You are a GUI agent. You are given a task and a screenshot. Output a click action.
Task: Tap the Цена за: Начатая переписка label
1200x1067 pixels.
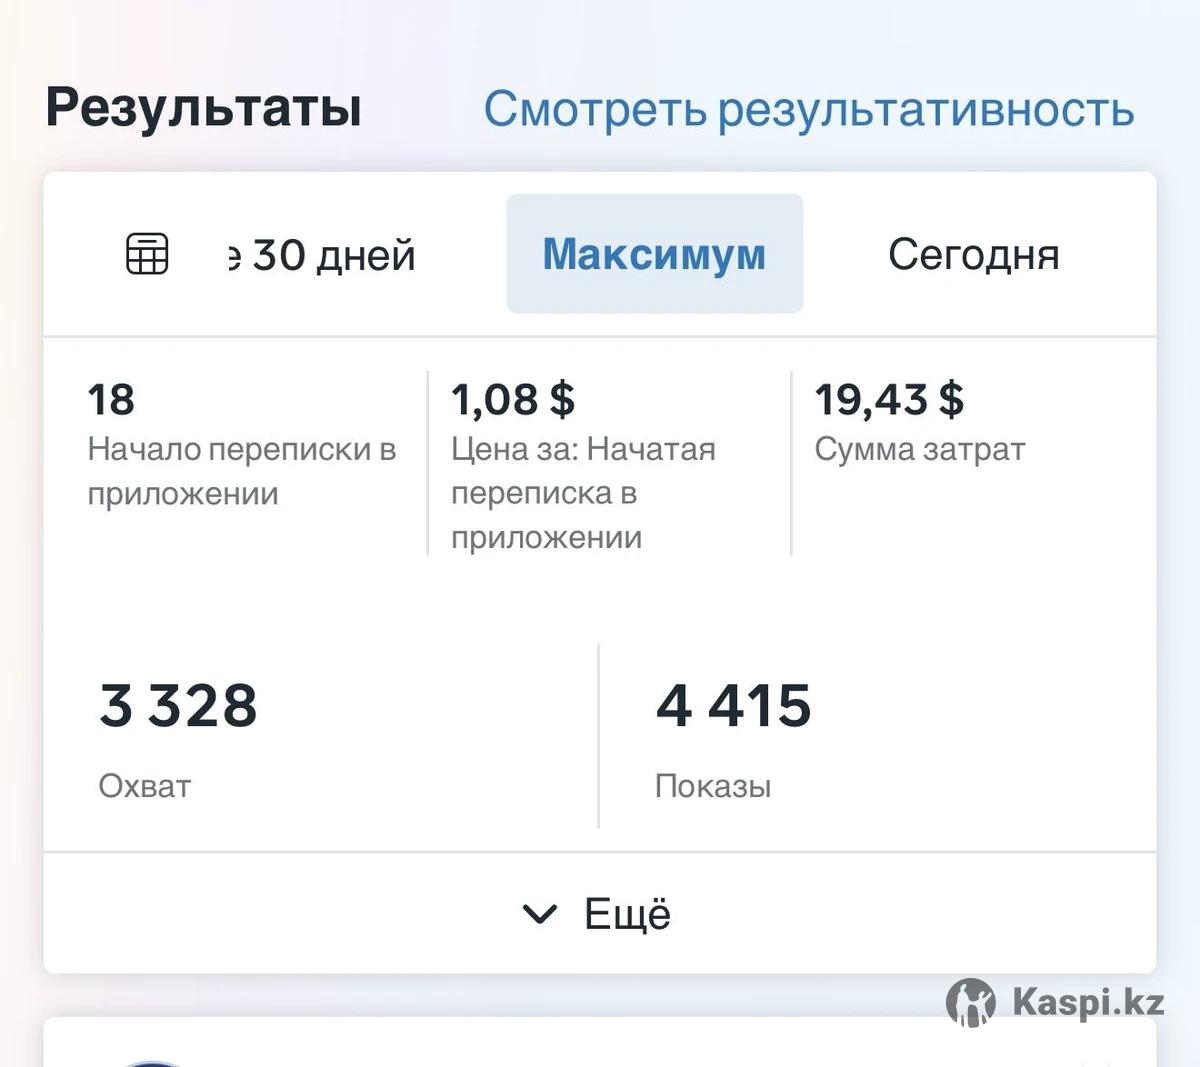[x=583, y=493]
